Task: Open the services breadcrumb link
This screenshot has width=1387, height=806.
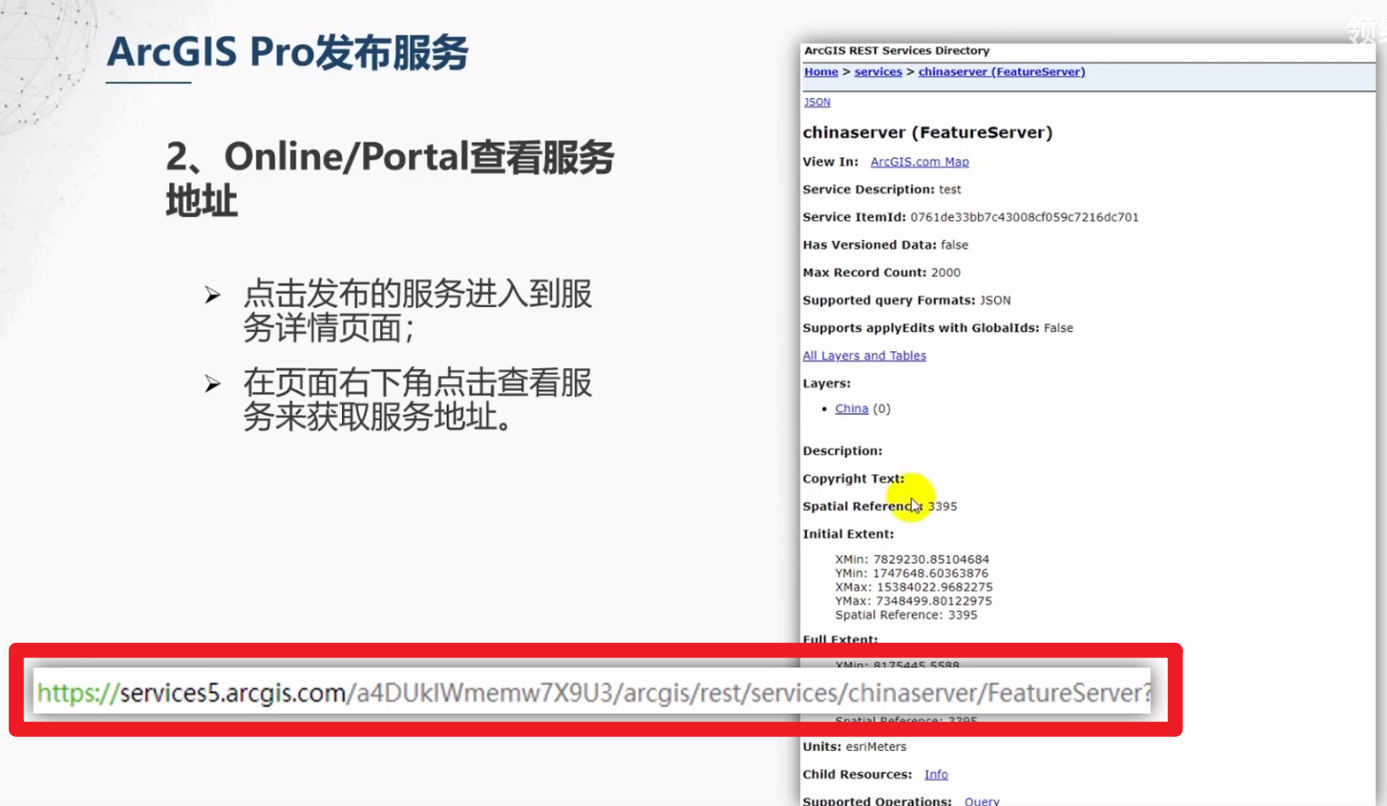Action: coord(878,72)
